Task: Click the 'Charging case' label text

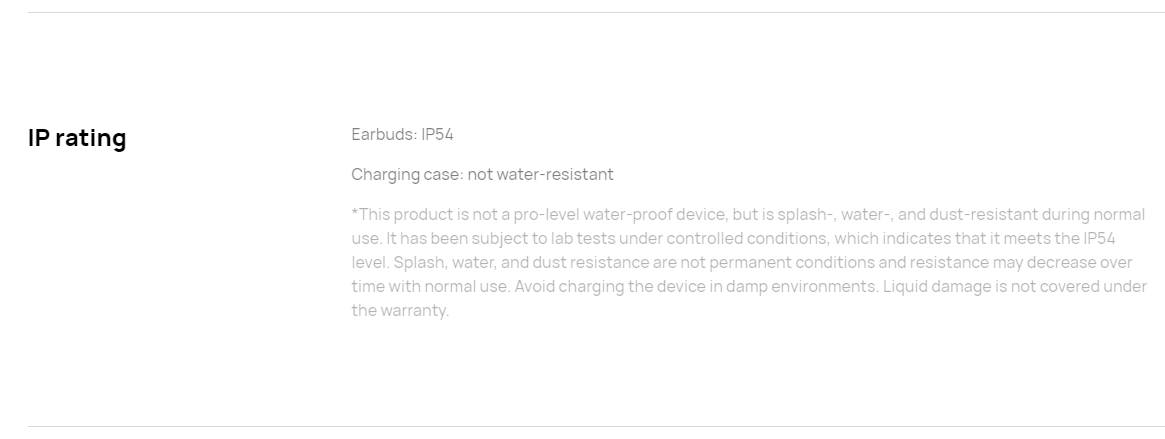Action: pyautogui.click(x=407, y=175)
